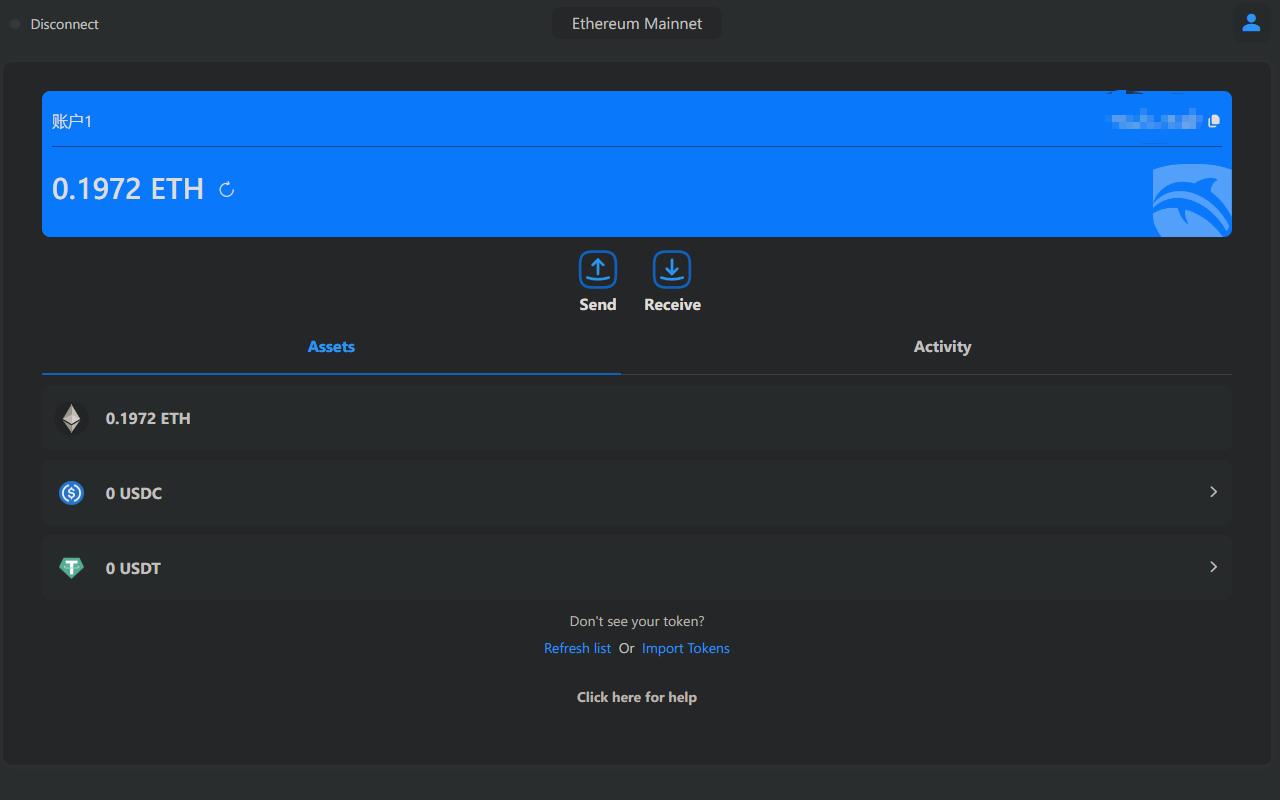Refresh the ETH balance icon
The width and height of the screenshot is (1280, 800).
[227, 189]
